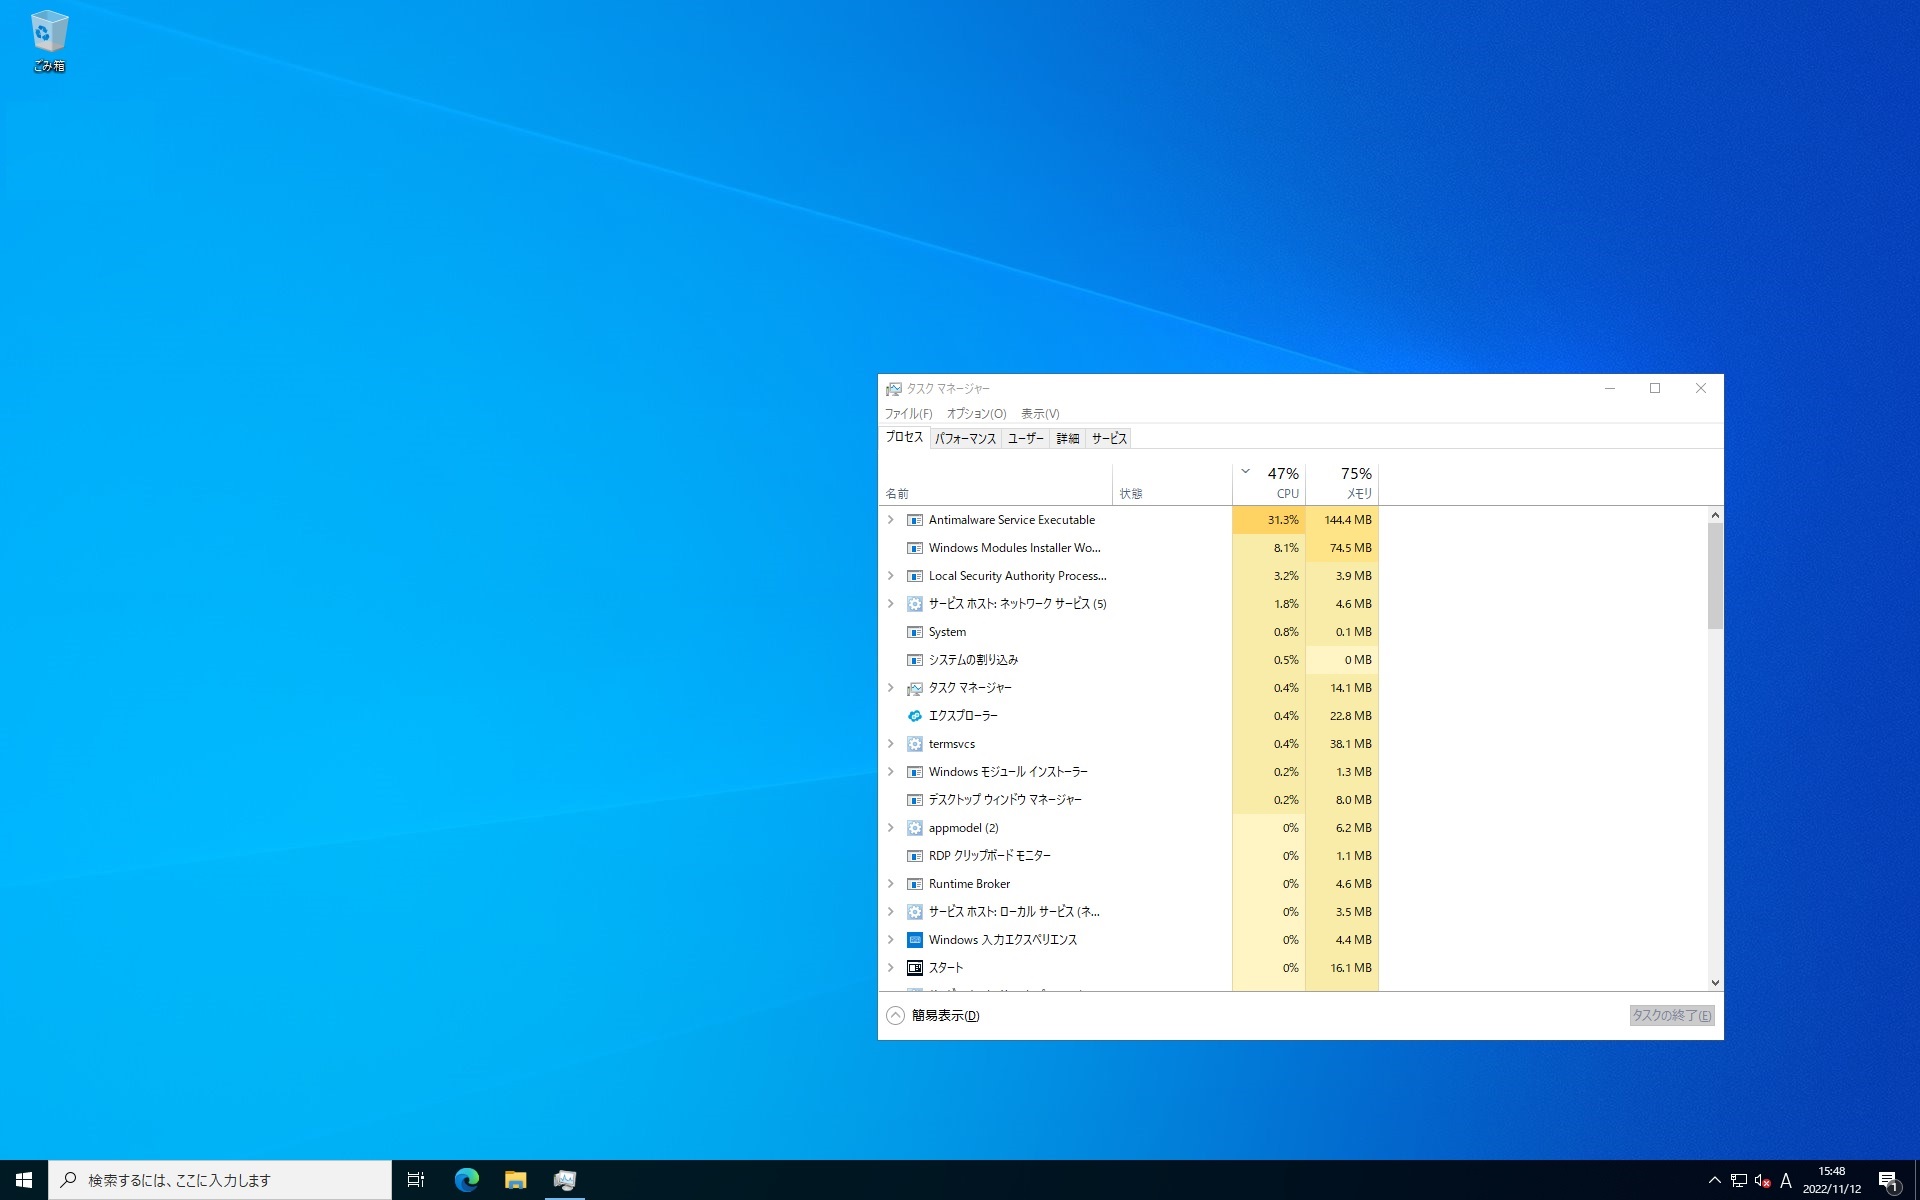Viewport: 1920px width, 1200px height.
Task: Switch to the サービス tab
Action: pos(1109,438)
